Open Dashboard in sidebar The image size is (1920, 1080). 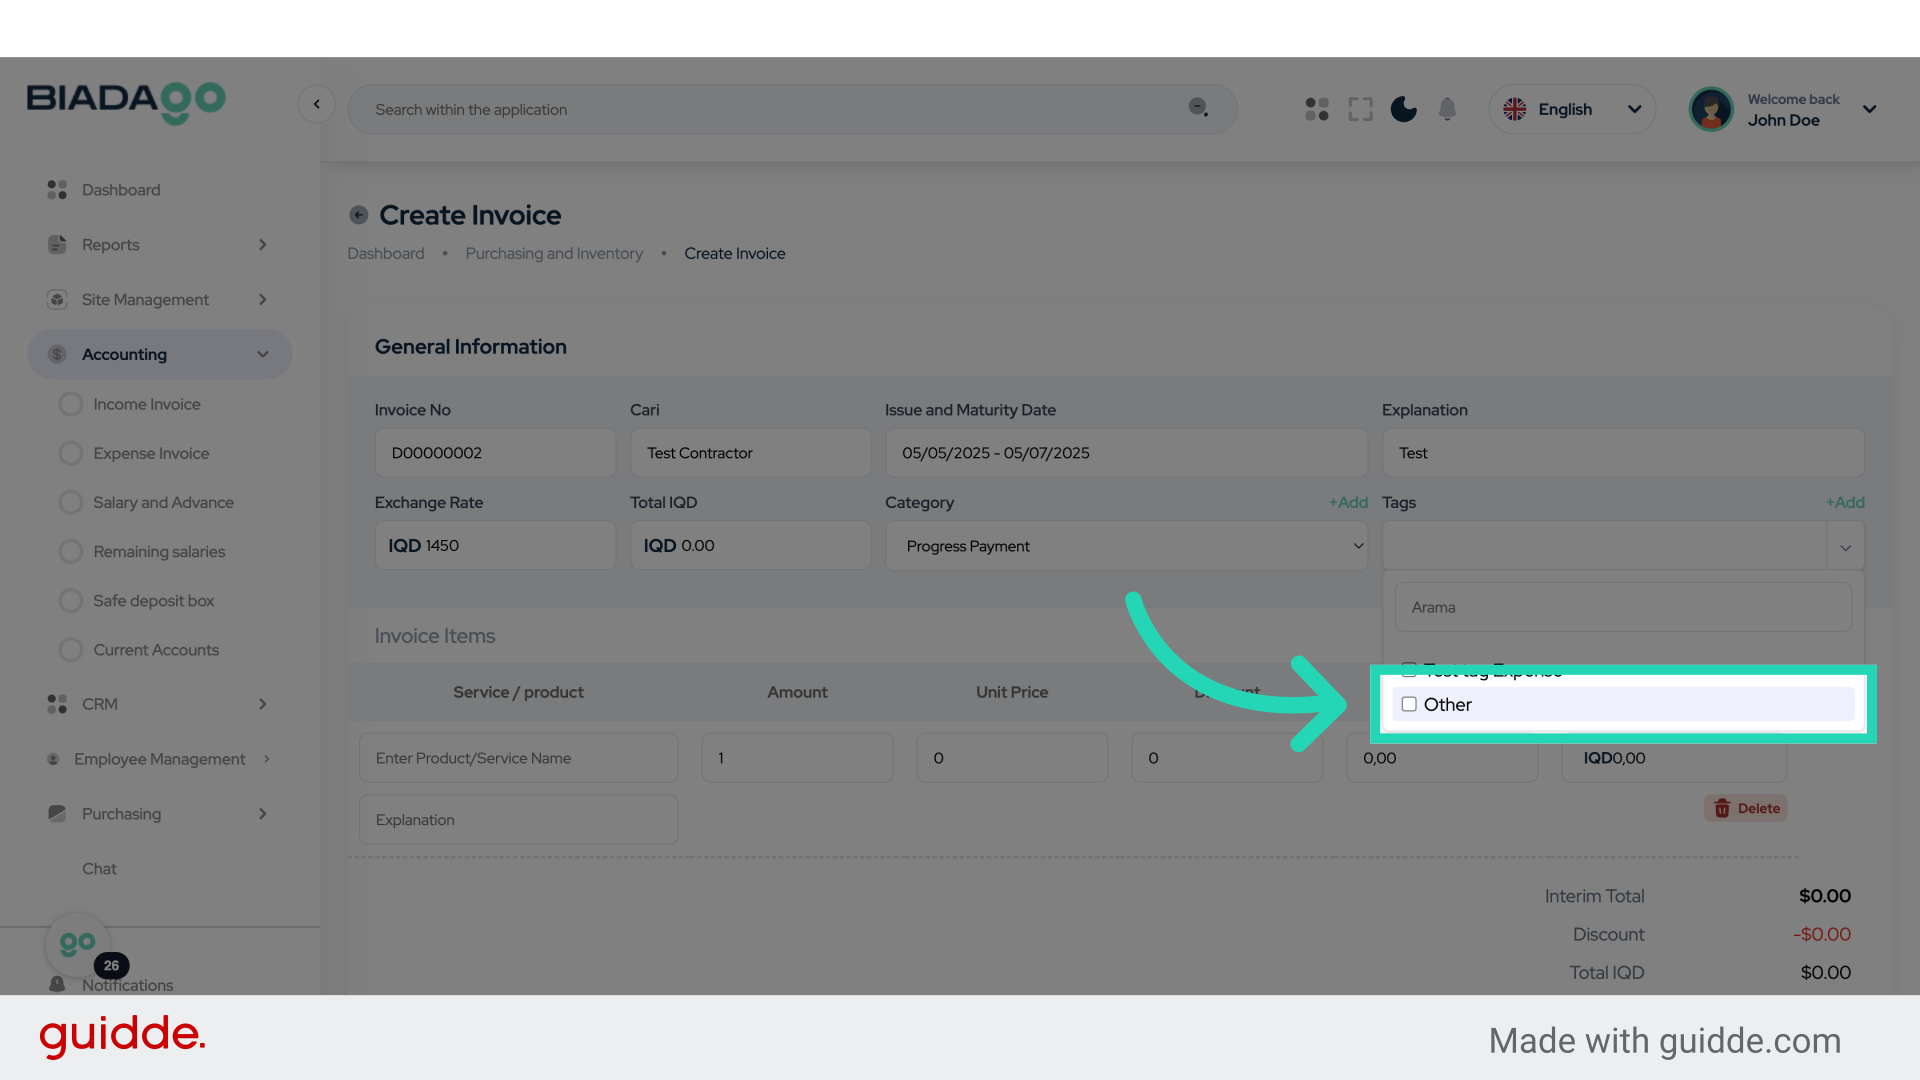[120, 190]
